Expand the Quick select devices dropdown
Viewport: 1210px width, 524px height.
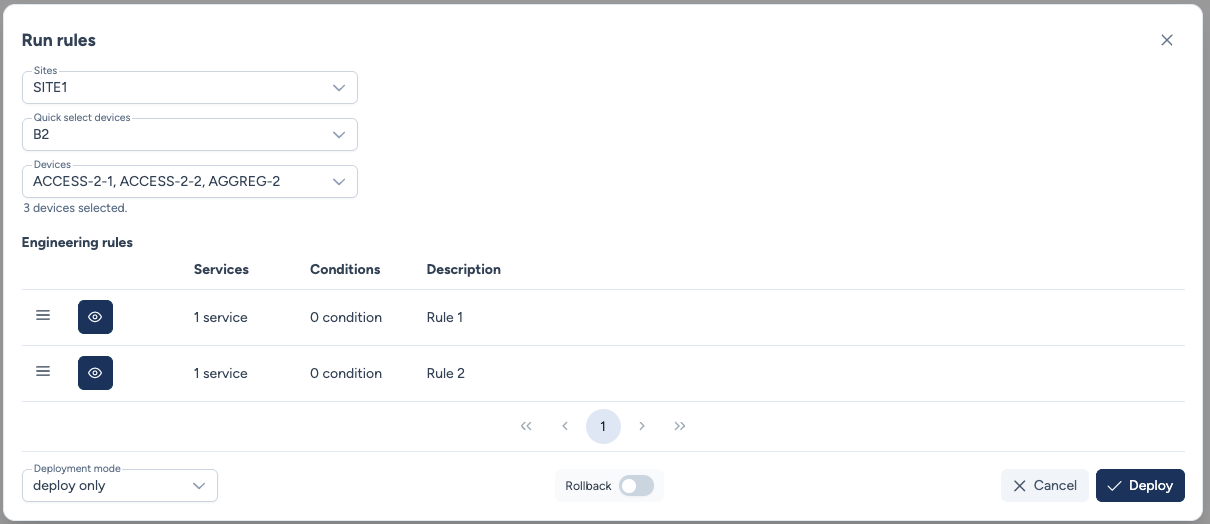(190, 134)
